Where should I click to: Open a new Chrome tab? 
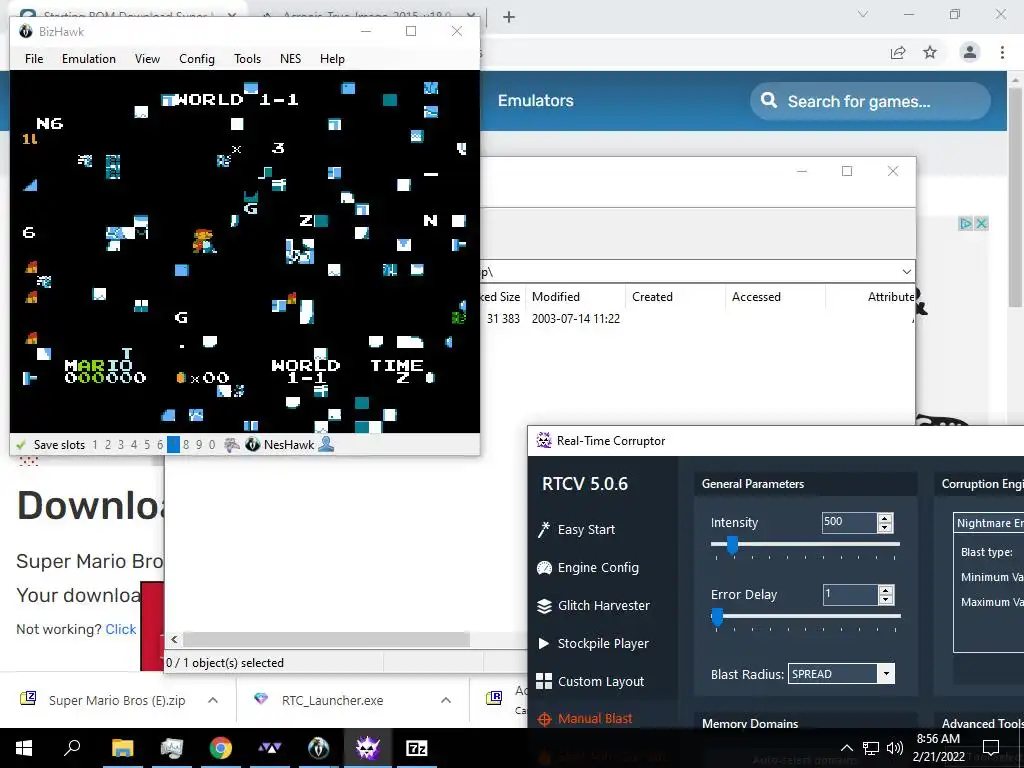509,17
